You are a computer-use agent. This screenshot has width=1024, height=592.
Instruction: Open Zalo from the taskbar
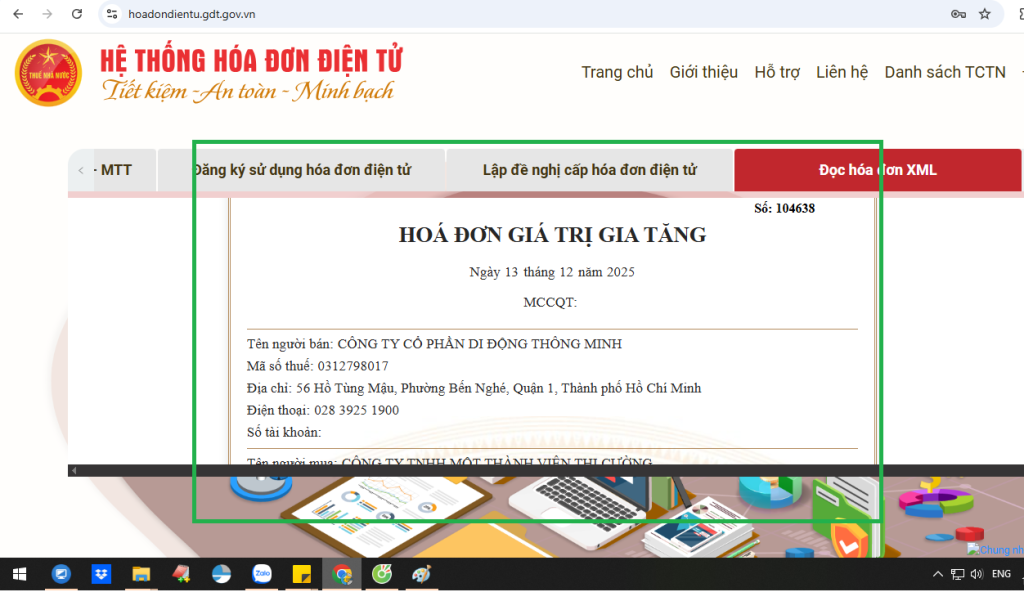pyautogui.click(x=262, y=574)
